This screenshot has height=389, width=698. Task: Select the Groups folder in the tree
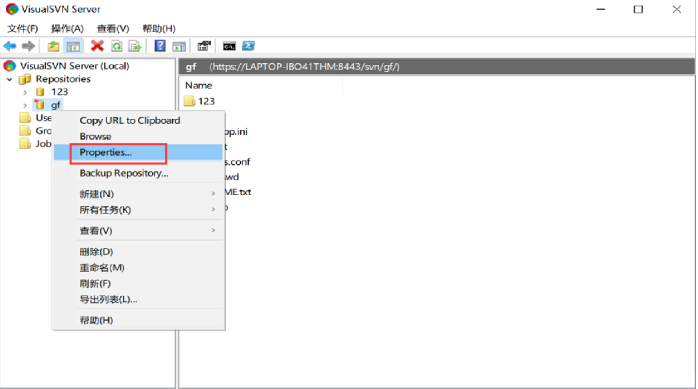coord(36,131)
